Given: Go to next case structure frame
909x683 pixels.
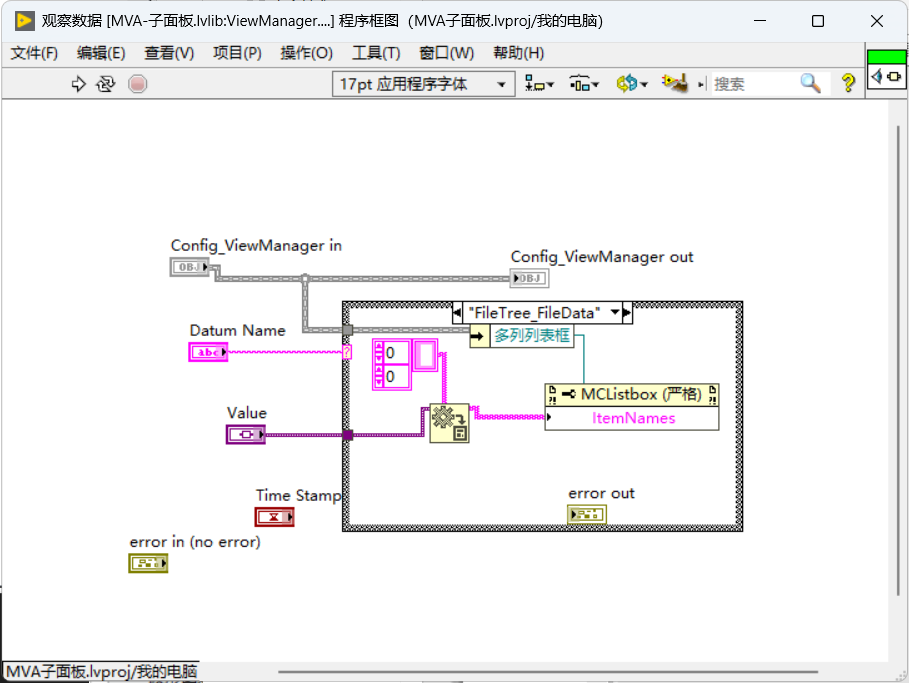Looking at the screenshot, I should coord(627,313).
